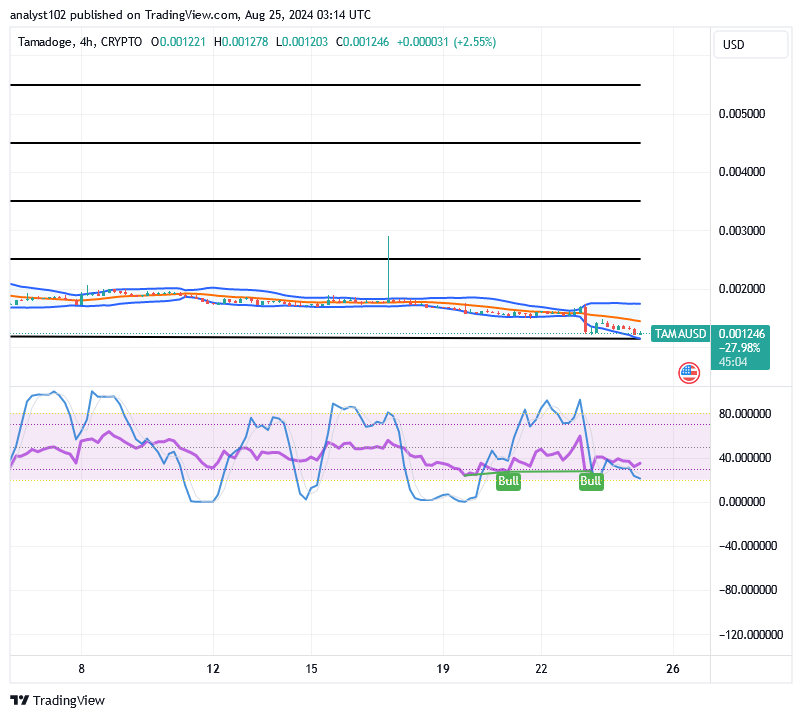This screenshot has width=802, height=718.
Task: Click the low value L0.001203
Action: click(302, 42)
